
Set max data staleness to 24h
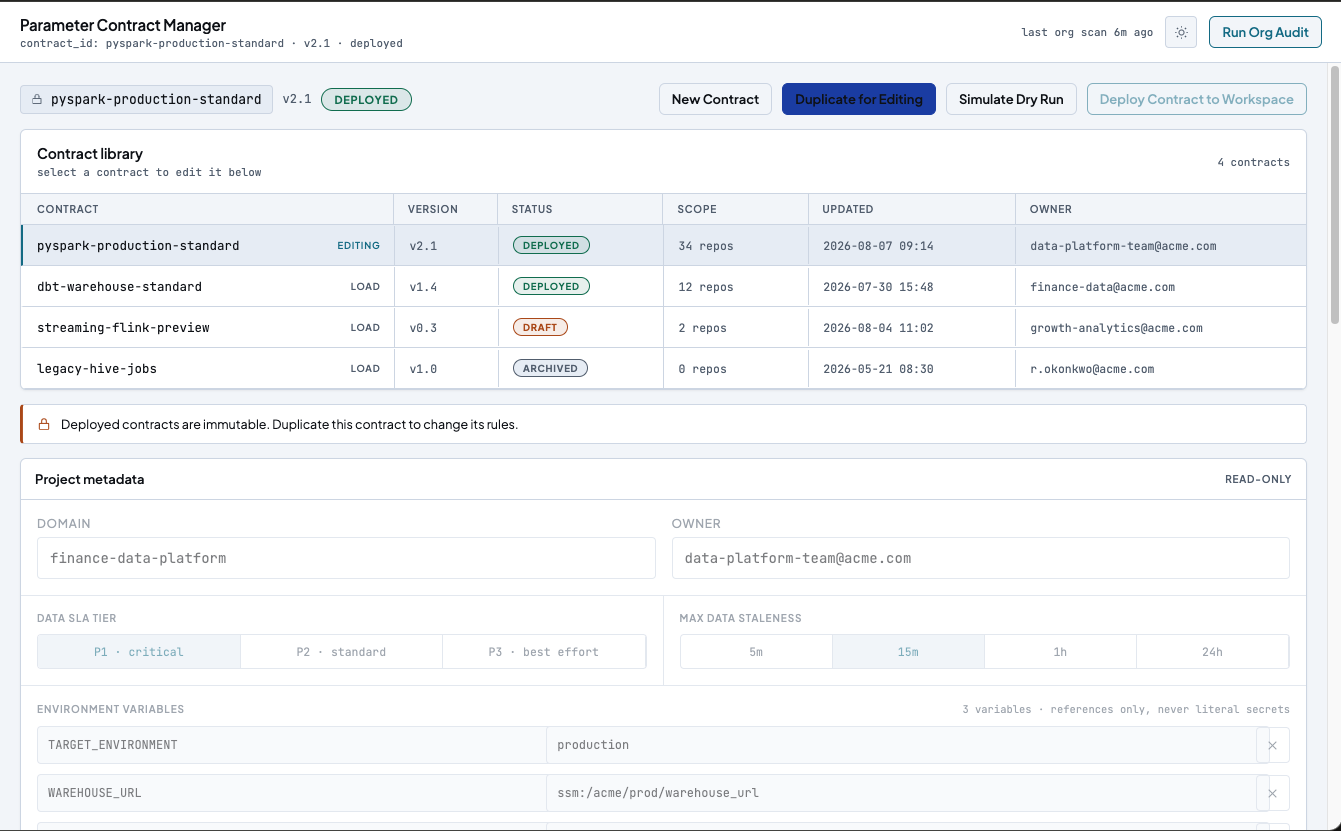[1212, 652]
